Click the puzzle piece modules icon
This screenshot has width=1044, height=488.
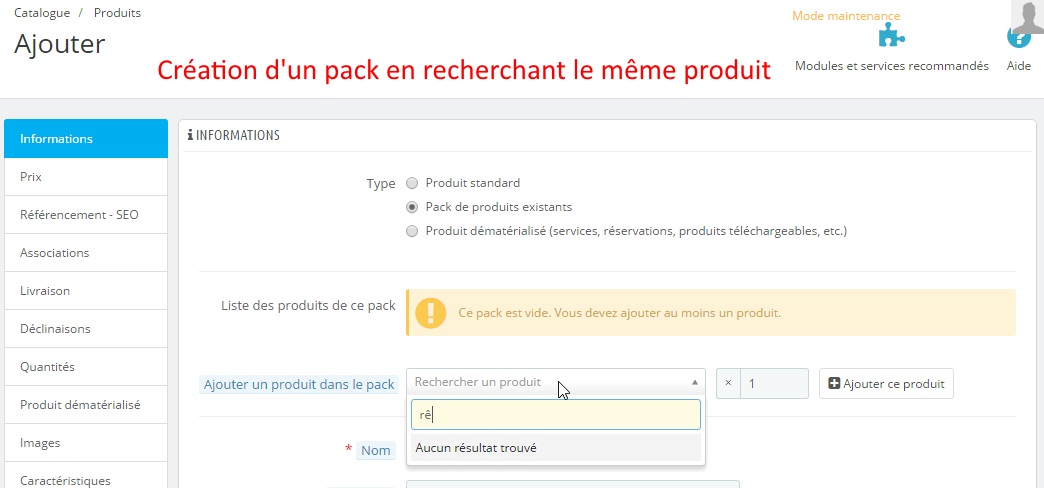892,35
